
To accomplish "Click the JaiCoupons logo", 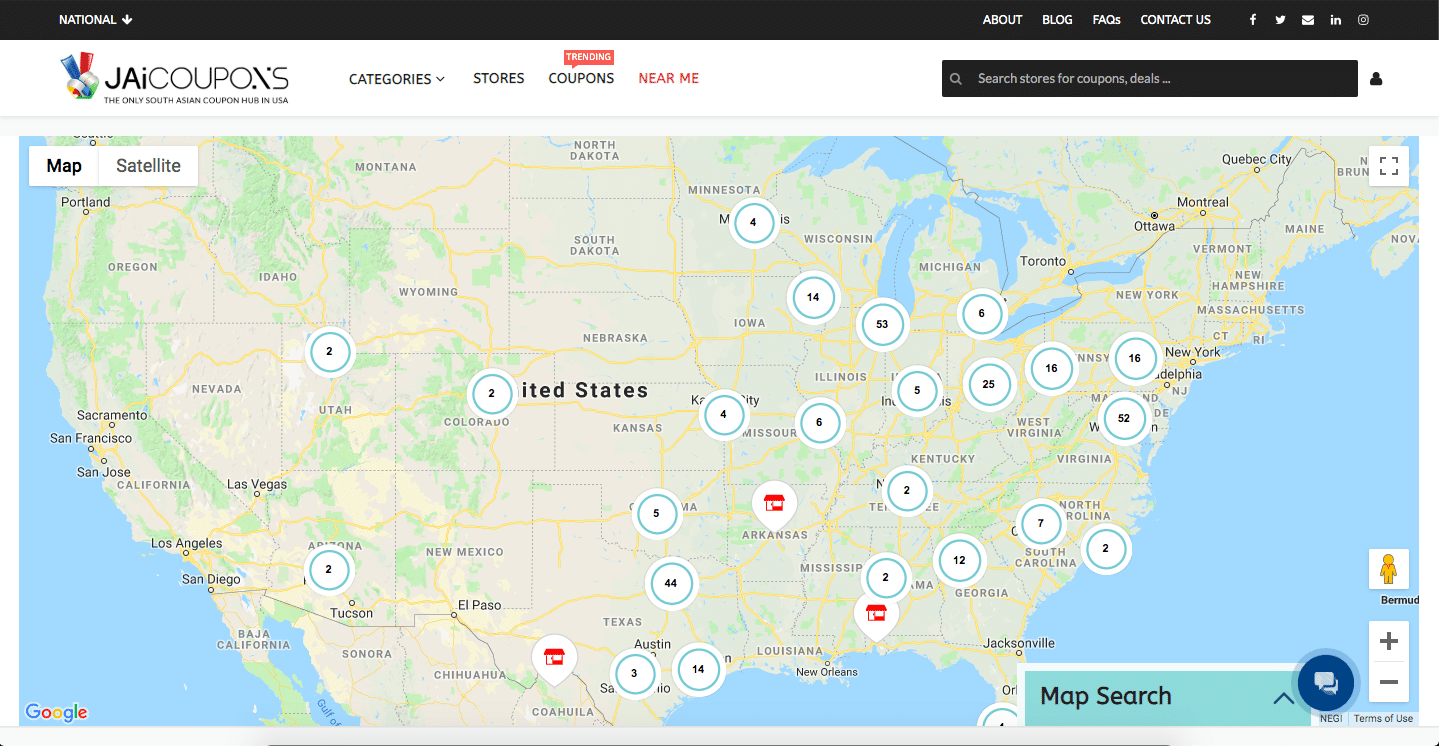I will (174, 79).
